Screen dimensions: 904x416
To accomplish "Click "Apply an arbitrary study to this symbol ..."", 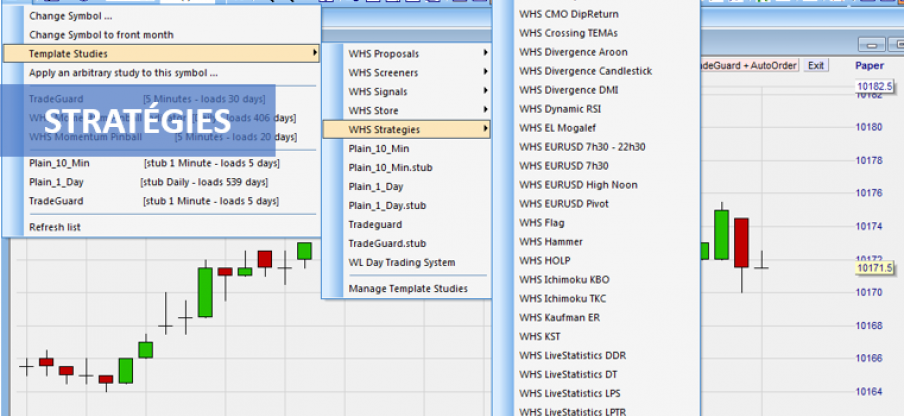I will coord(161,73).
